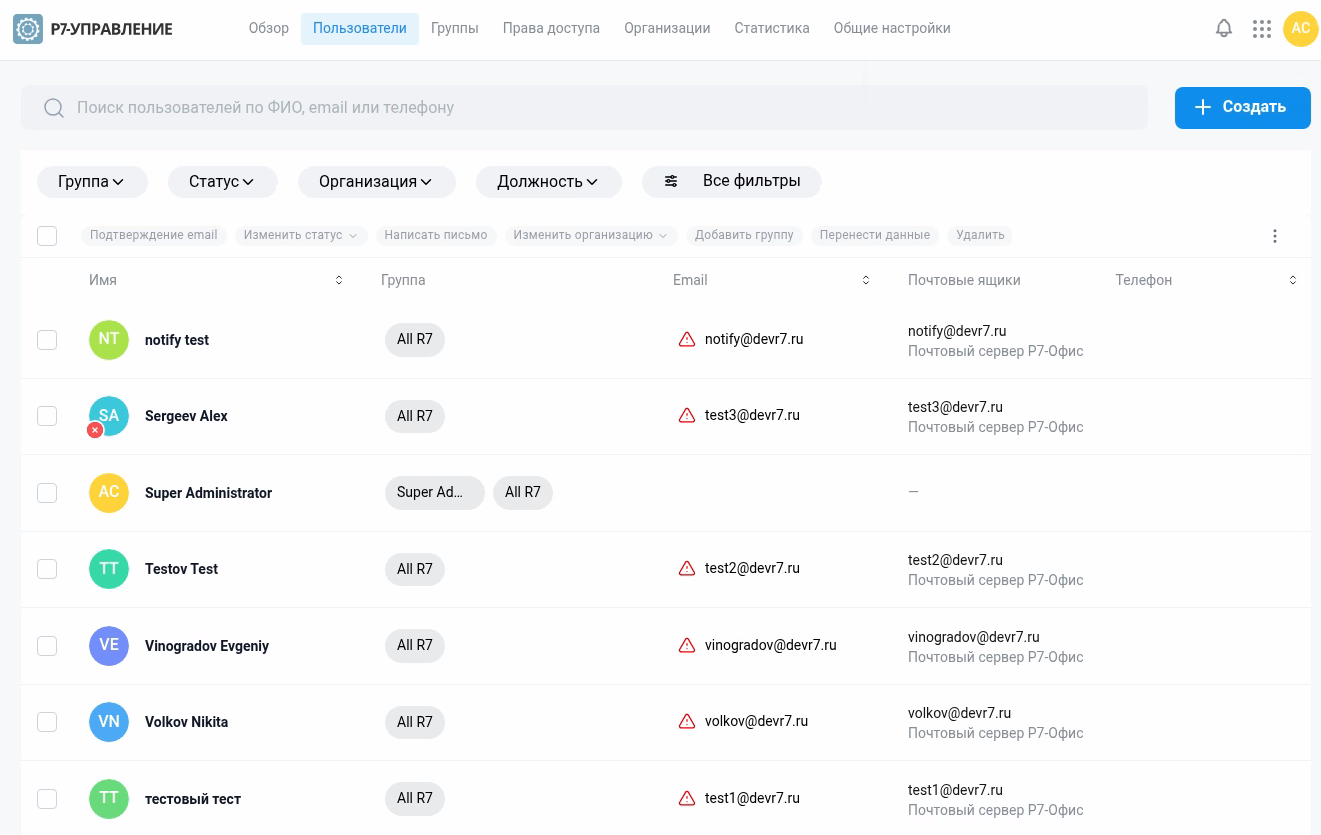Open the Статус filter dropdown
Image resolution: width=1321 pixels, height=835 pixels.
222,182
